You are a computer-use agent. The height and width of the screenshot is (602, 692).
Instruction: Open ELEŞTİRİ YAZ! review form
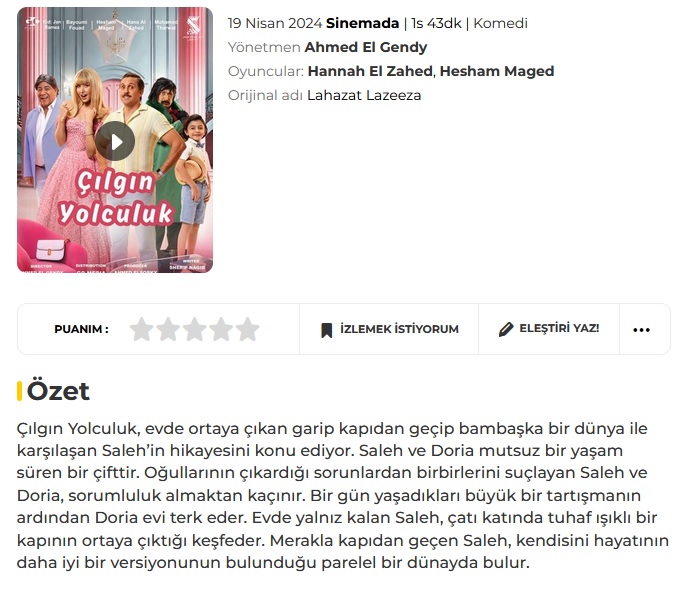pyautogui.click(x=549, y=329)
